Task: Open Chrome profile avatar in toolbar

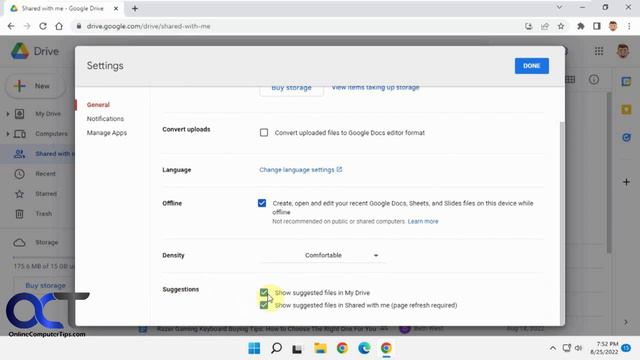Action: click(x=613, y=26)
